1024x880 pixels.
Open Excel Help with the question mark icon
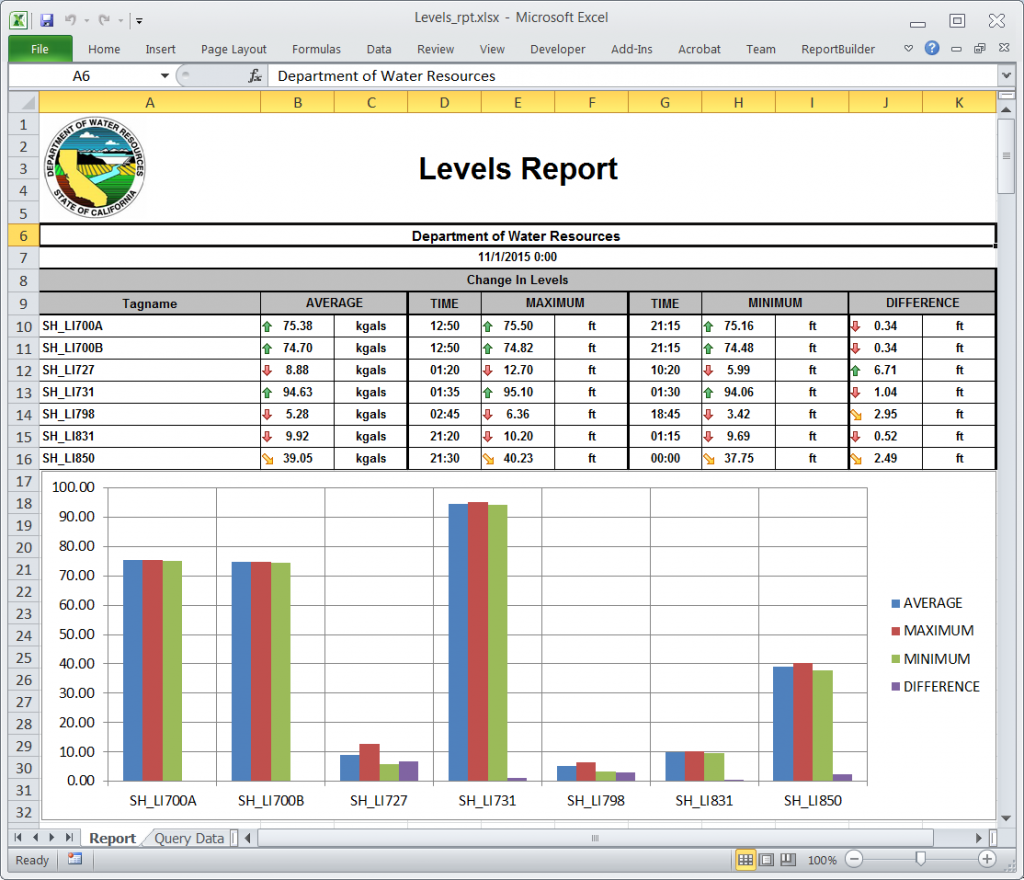931,47
